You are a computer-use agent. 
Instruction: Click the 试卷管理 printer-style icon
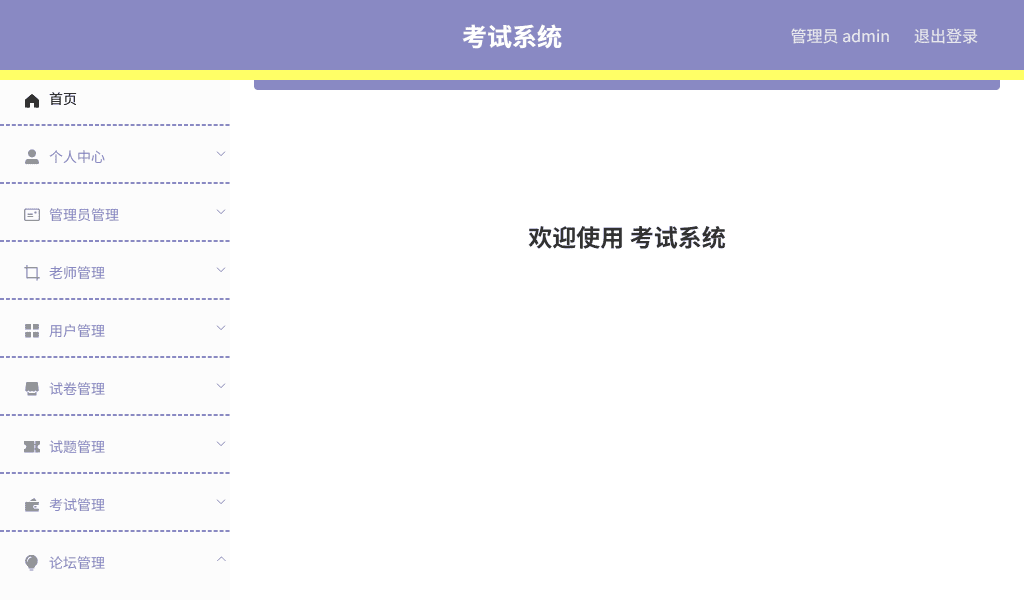pos(31,388)
